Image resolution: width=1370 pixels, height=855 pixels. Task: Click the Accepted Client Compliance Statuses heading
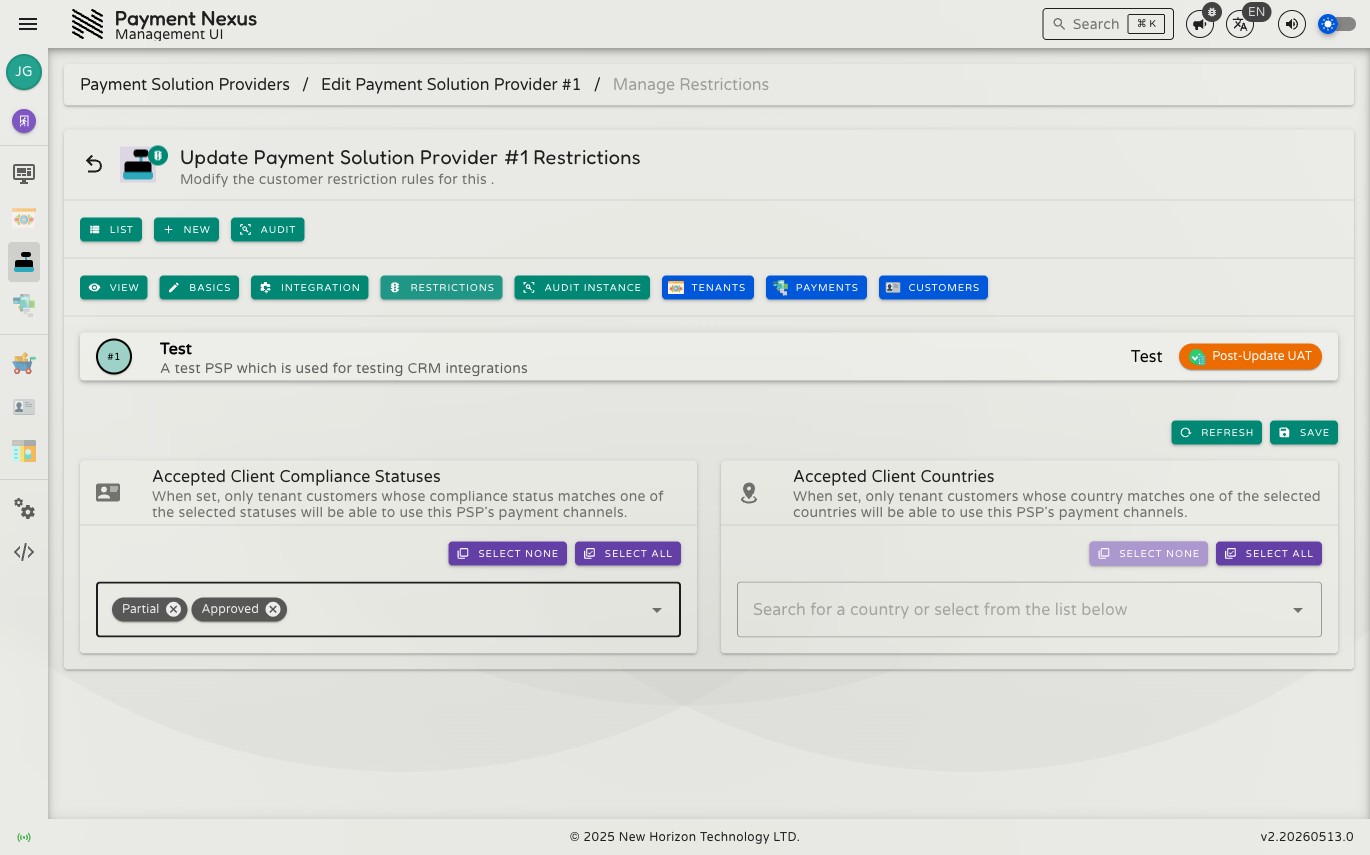[x=296, y=476]
